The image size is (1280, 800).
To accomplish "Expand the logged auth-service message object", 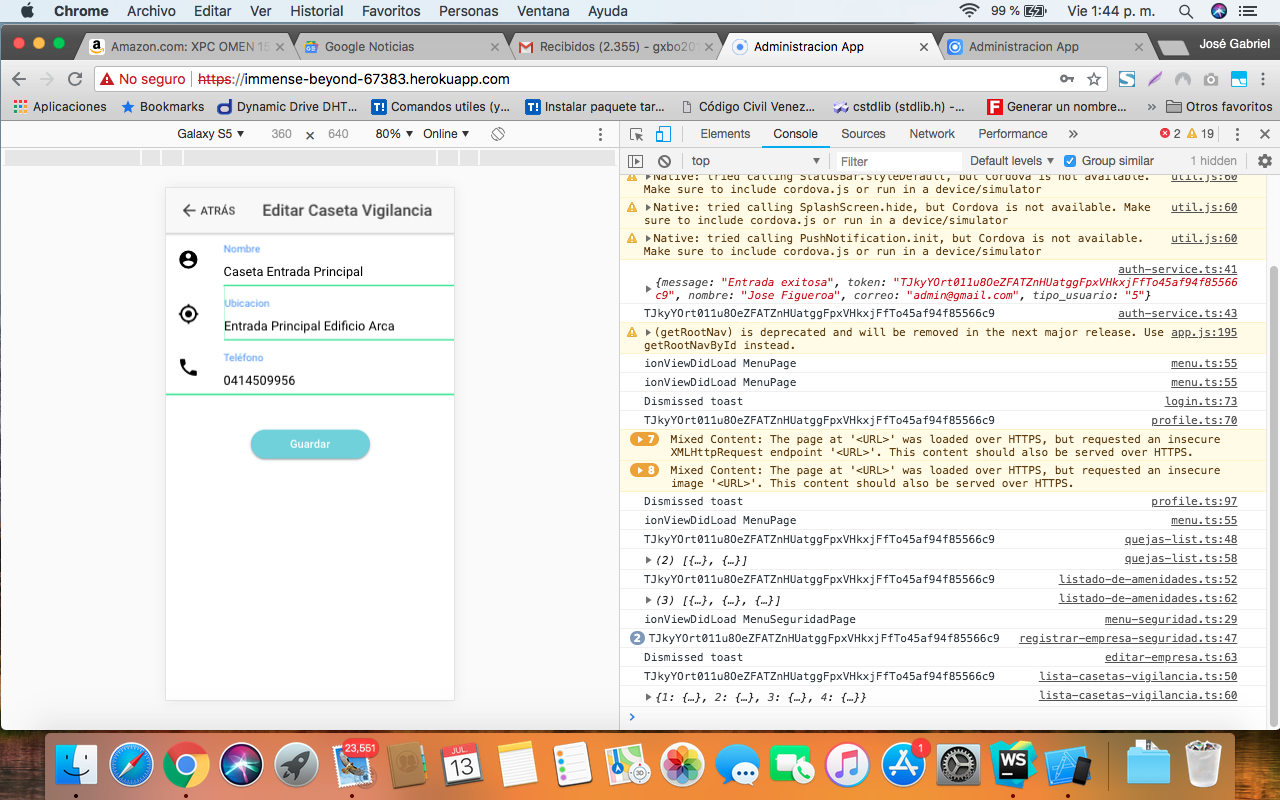I will [x=648, y=289].
